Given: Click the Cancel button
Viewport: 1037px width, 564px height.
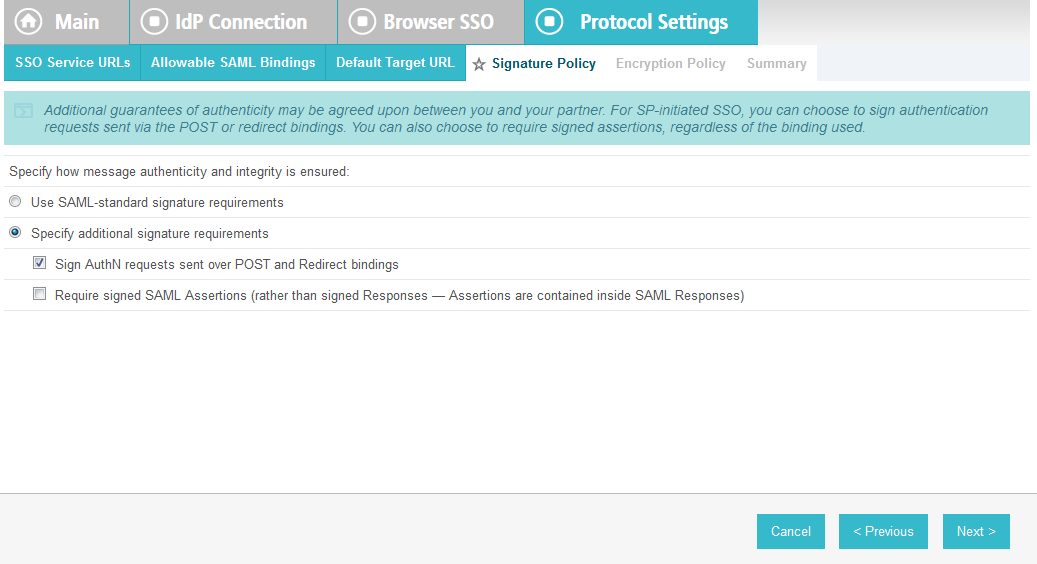Looking at the screenshot, I should point(790,532).
